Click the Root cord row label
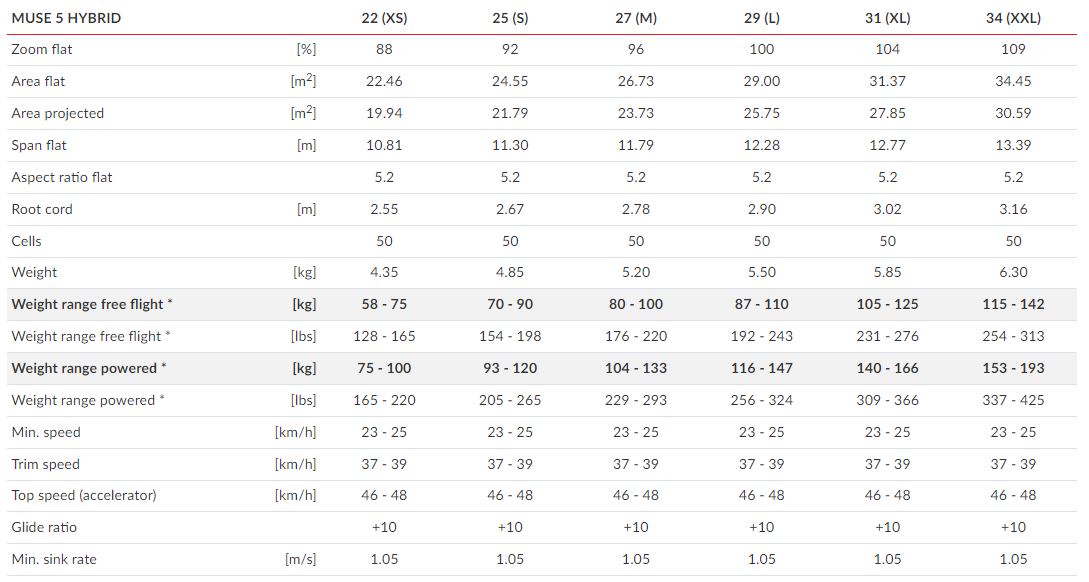1089x582 pixels. pos(42,209)
